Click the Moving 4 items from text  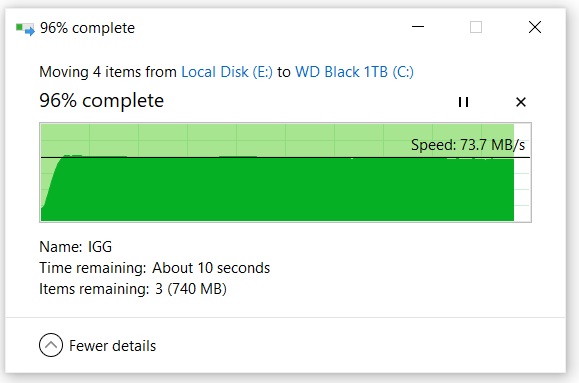[108, 72]
